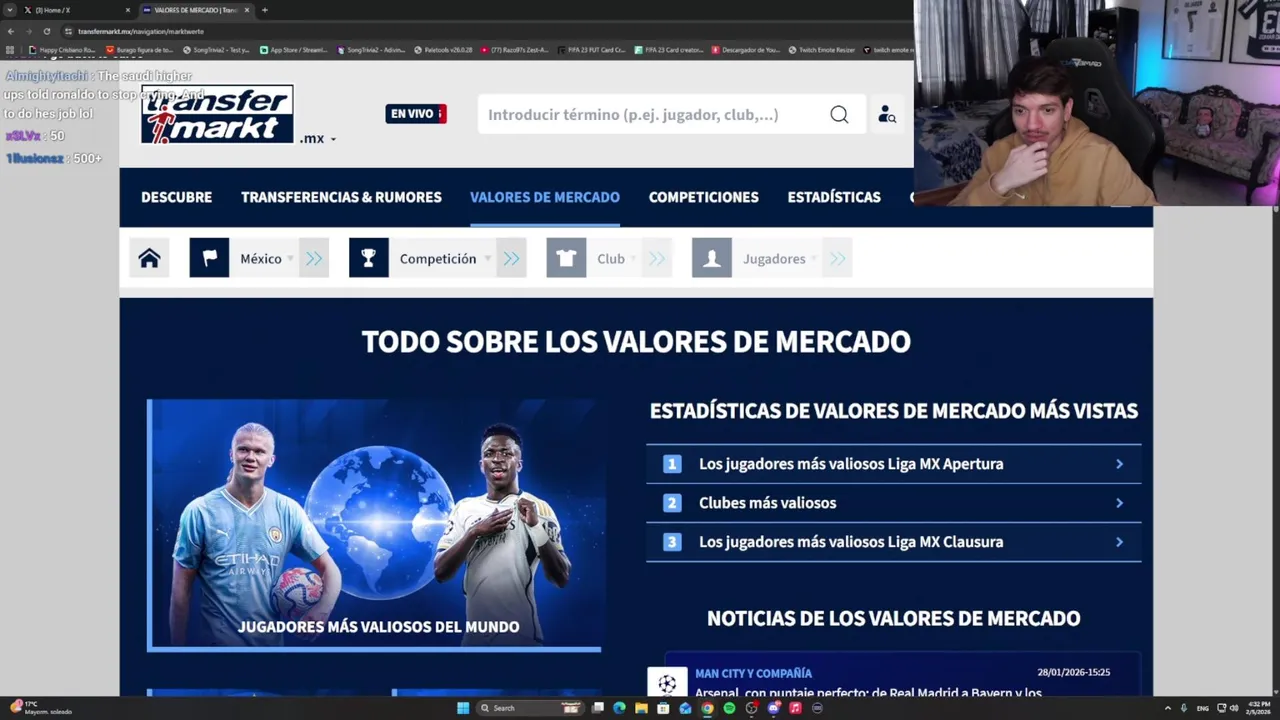Click the home icon in breadcrumb bar

[149, 258]
